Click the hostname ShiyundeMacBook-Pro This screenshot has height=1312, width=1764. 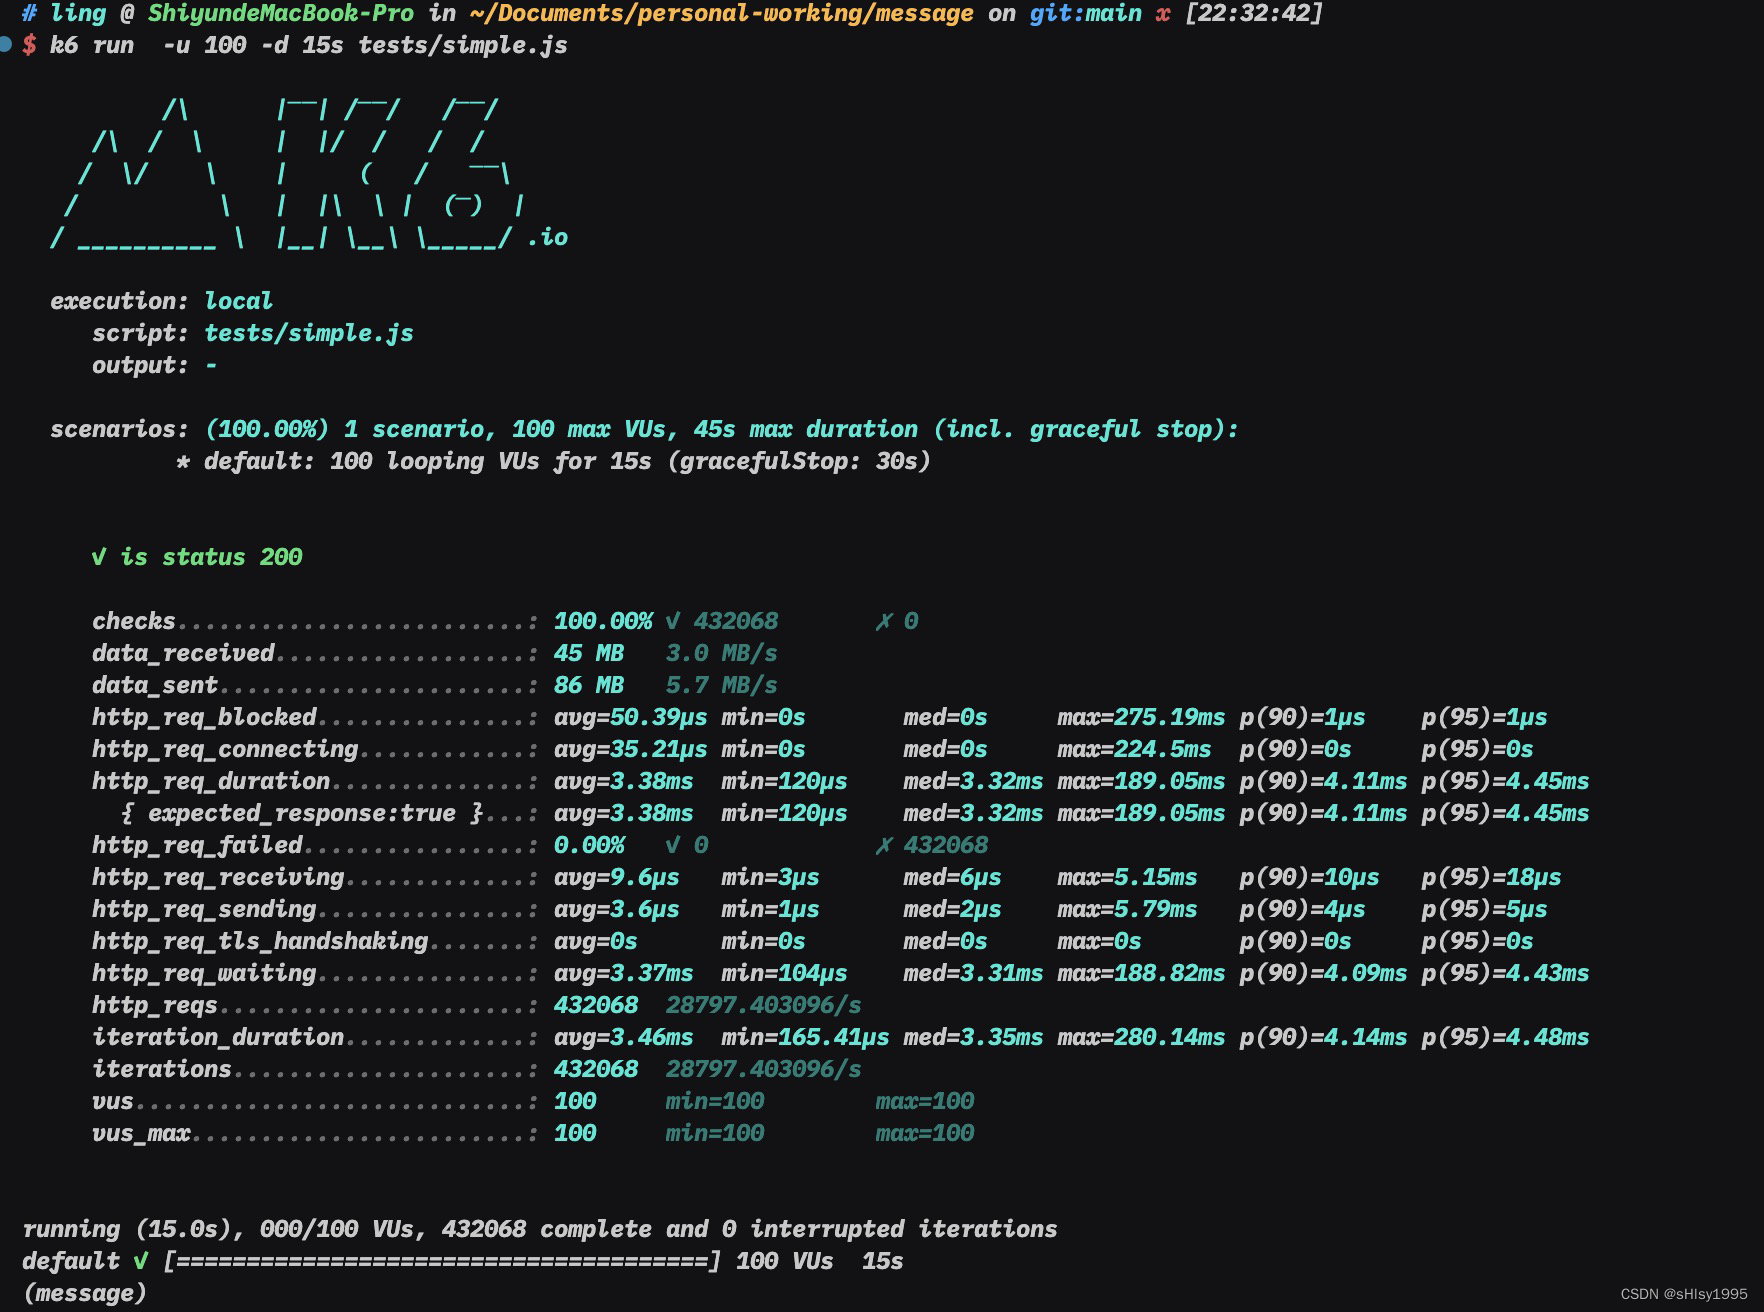tap(281, 13)
